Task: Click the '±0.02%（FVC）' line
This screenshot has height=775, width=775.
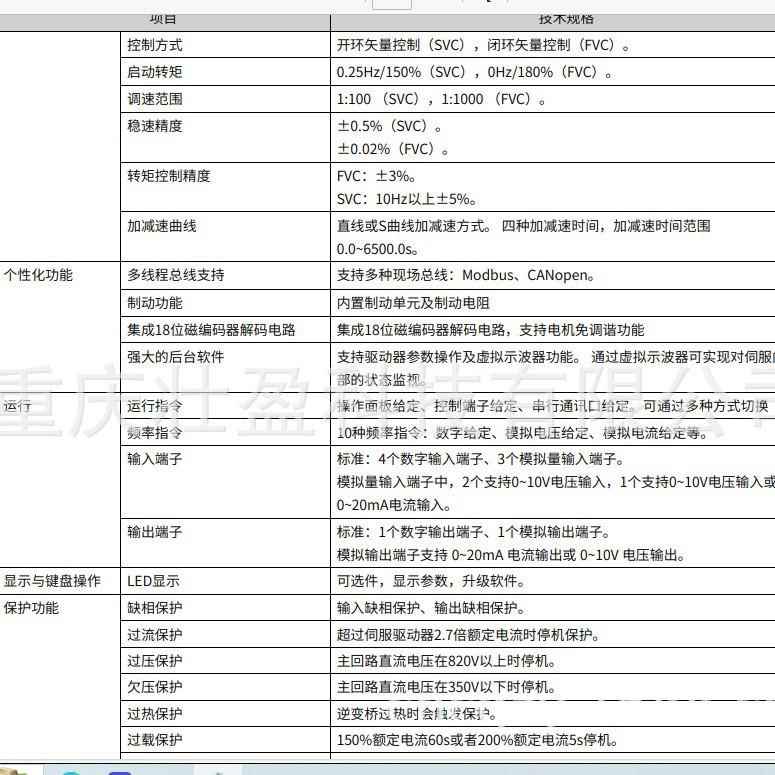Action: click(x=393, y=149)
